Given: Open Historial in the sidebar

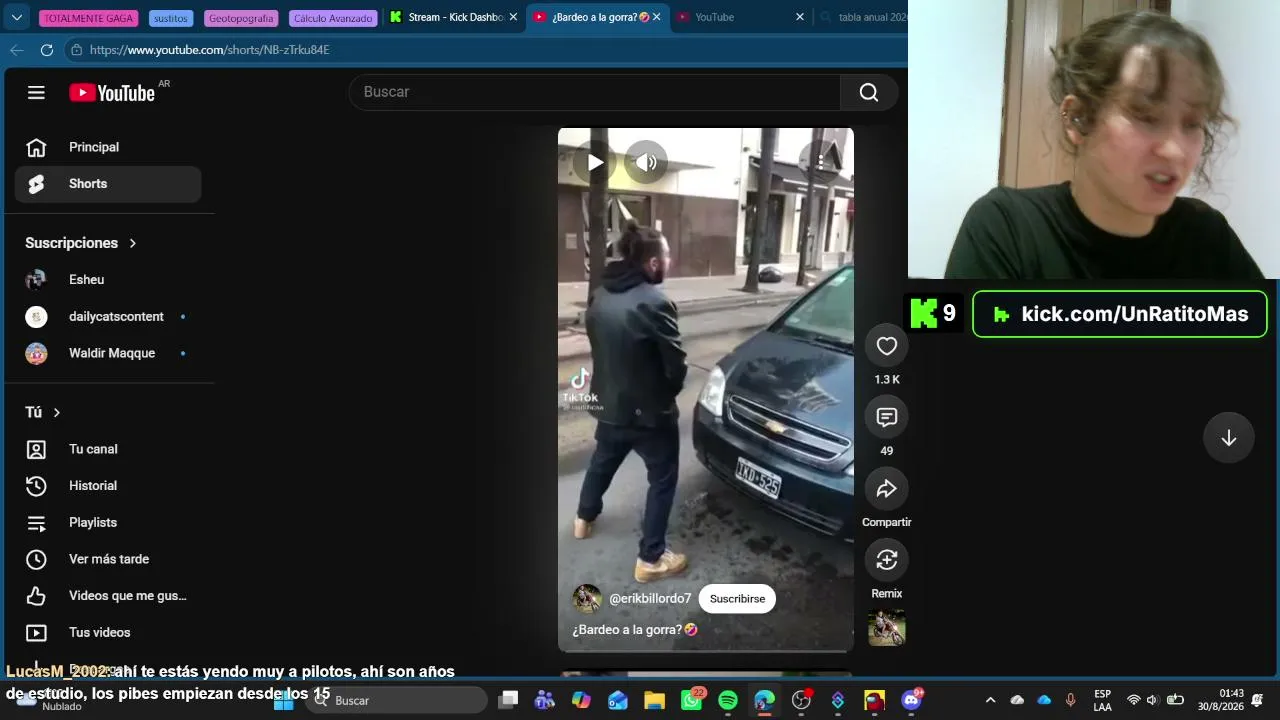Looking at the screenshot, I should 108,486.
